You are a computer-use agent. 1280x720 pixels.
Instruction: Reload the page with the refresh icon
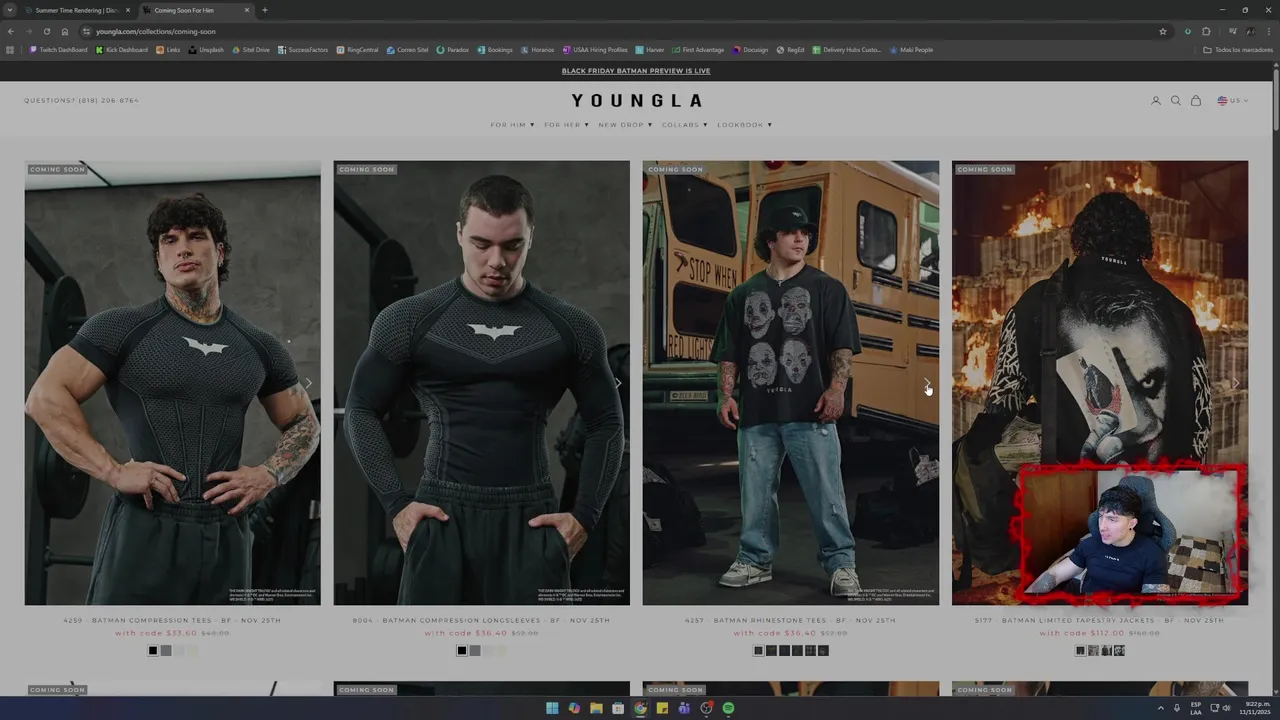tap(46, 31)
